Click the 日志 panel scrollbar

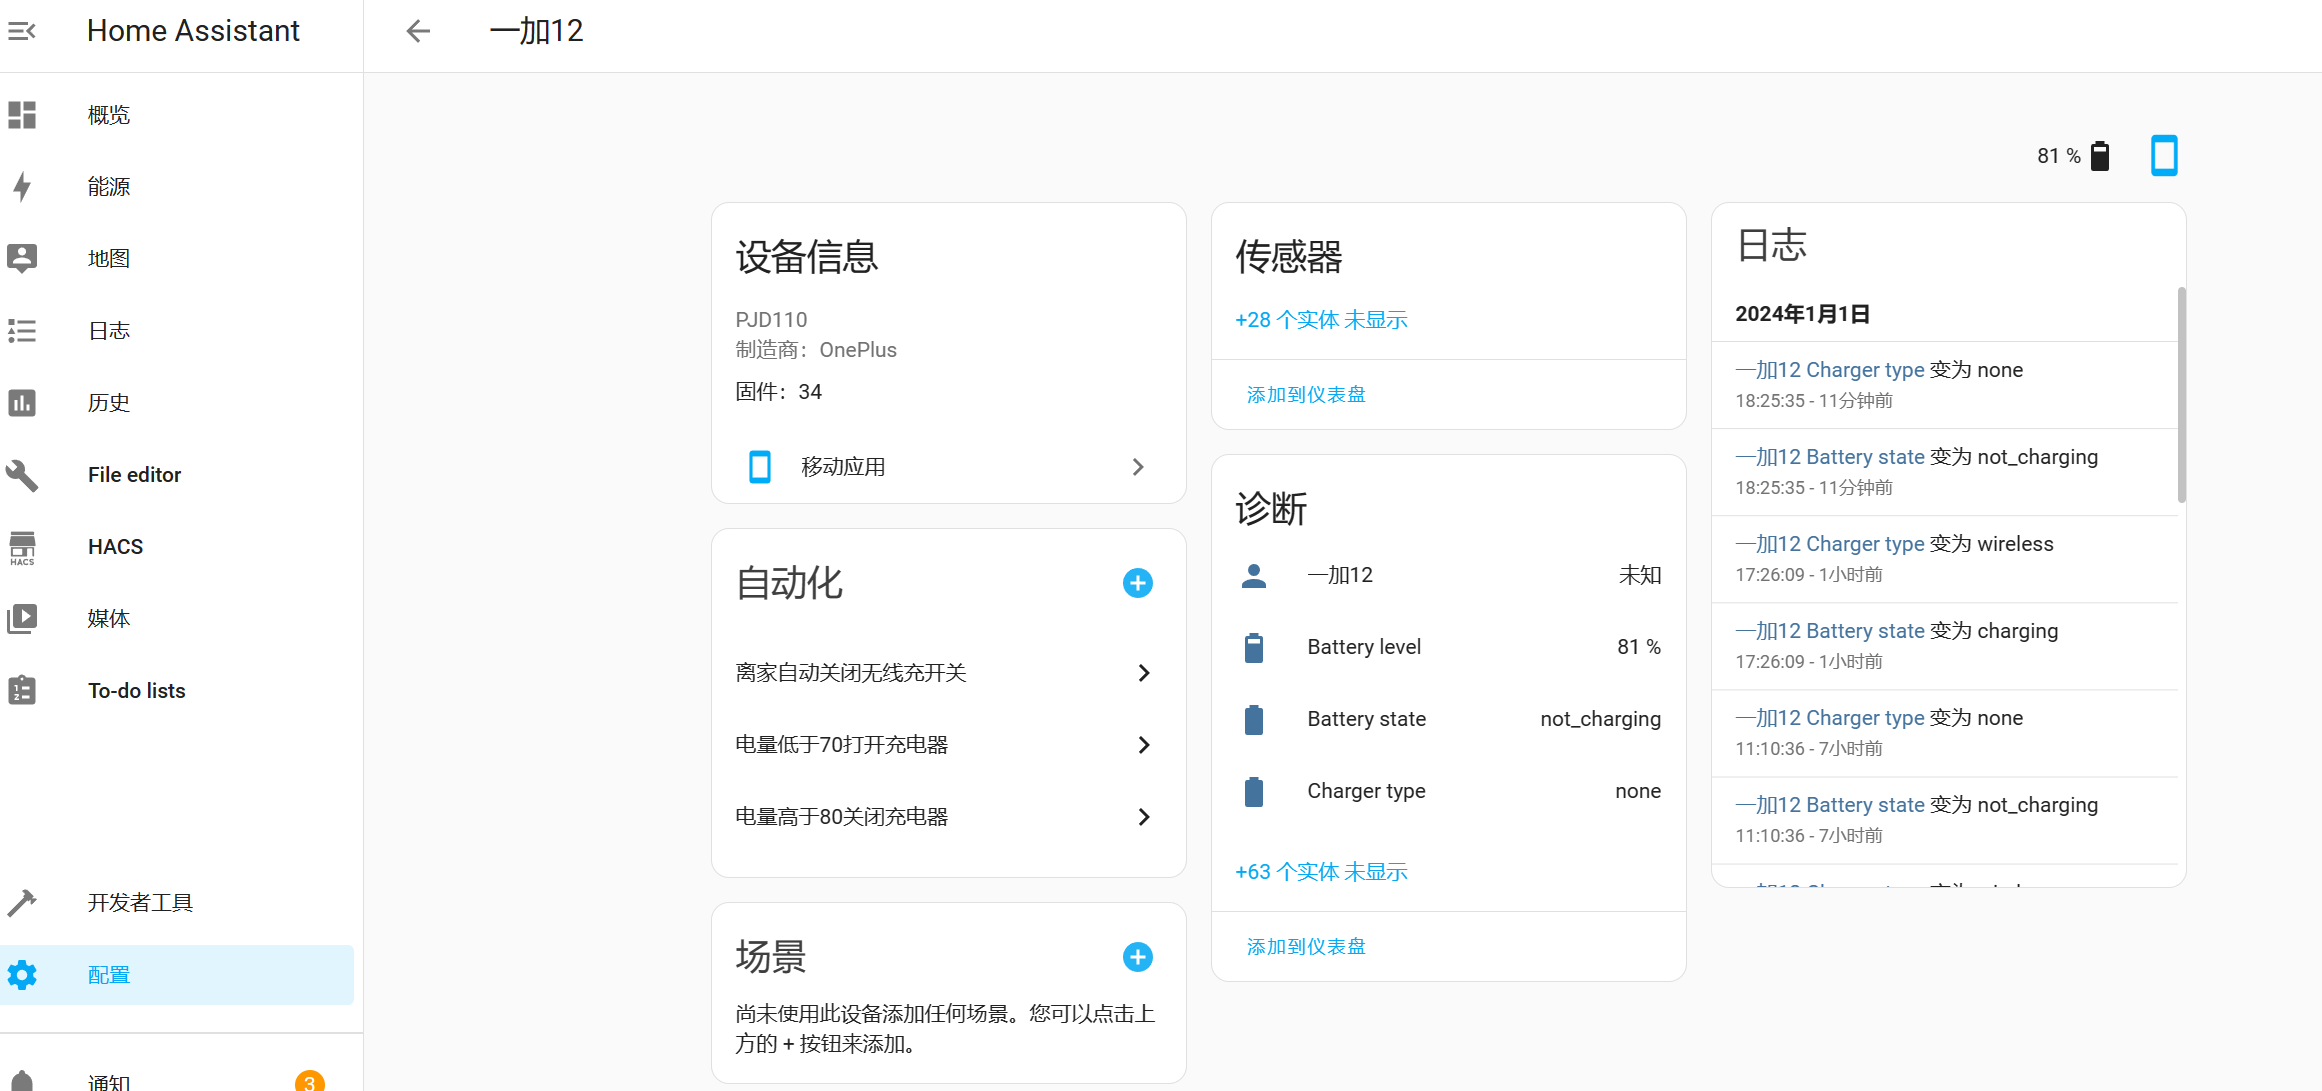click(2182, 395)
